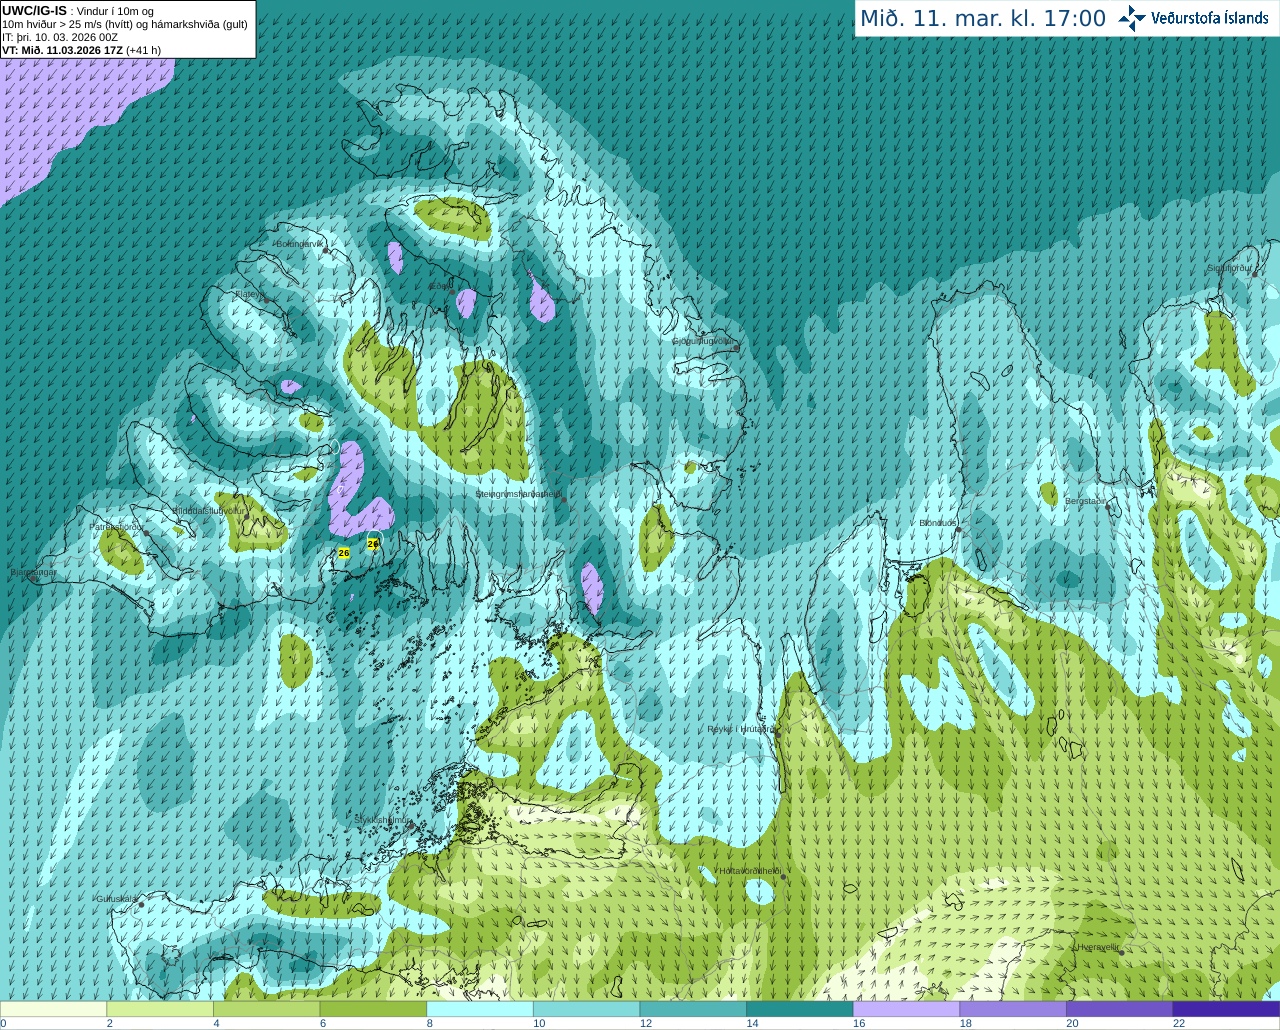The height and width of the screenshot is (1030, 1280).
Task: Select the palest legend swatch below 2 m/s
Action: pos(54,1009)
